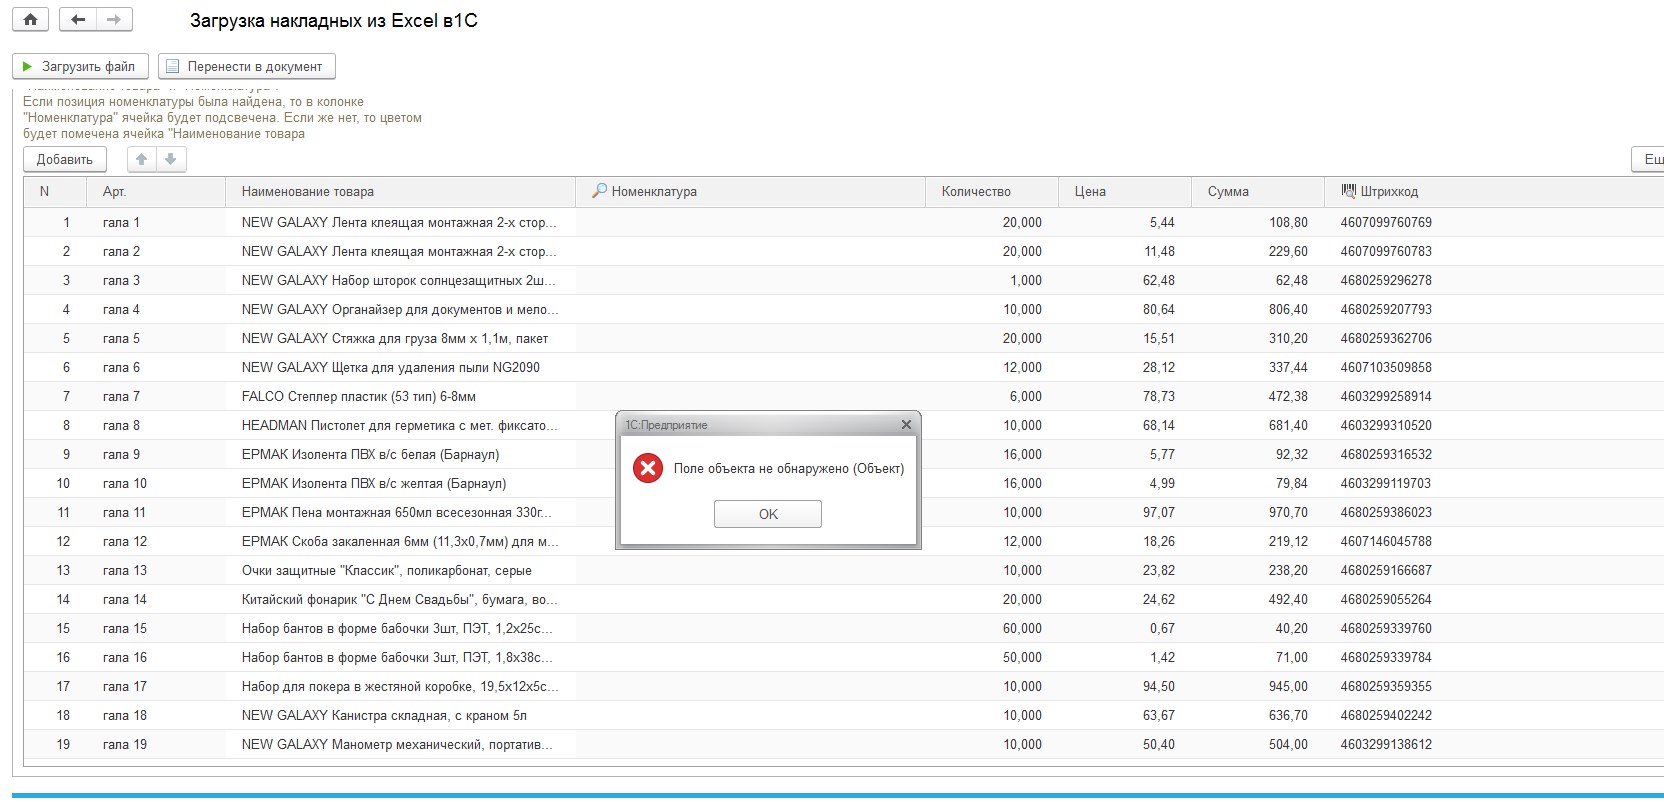Select 'ЕРМАК Изолента ПВХ в/с желтая (Барнаул)'

point(400,483)
